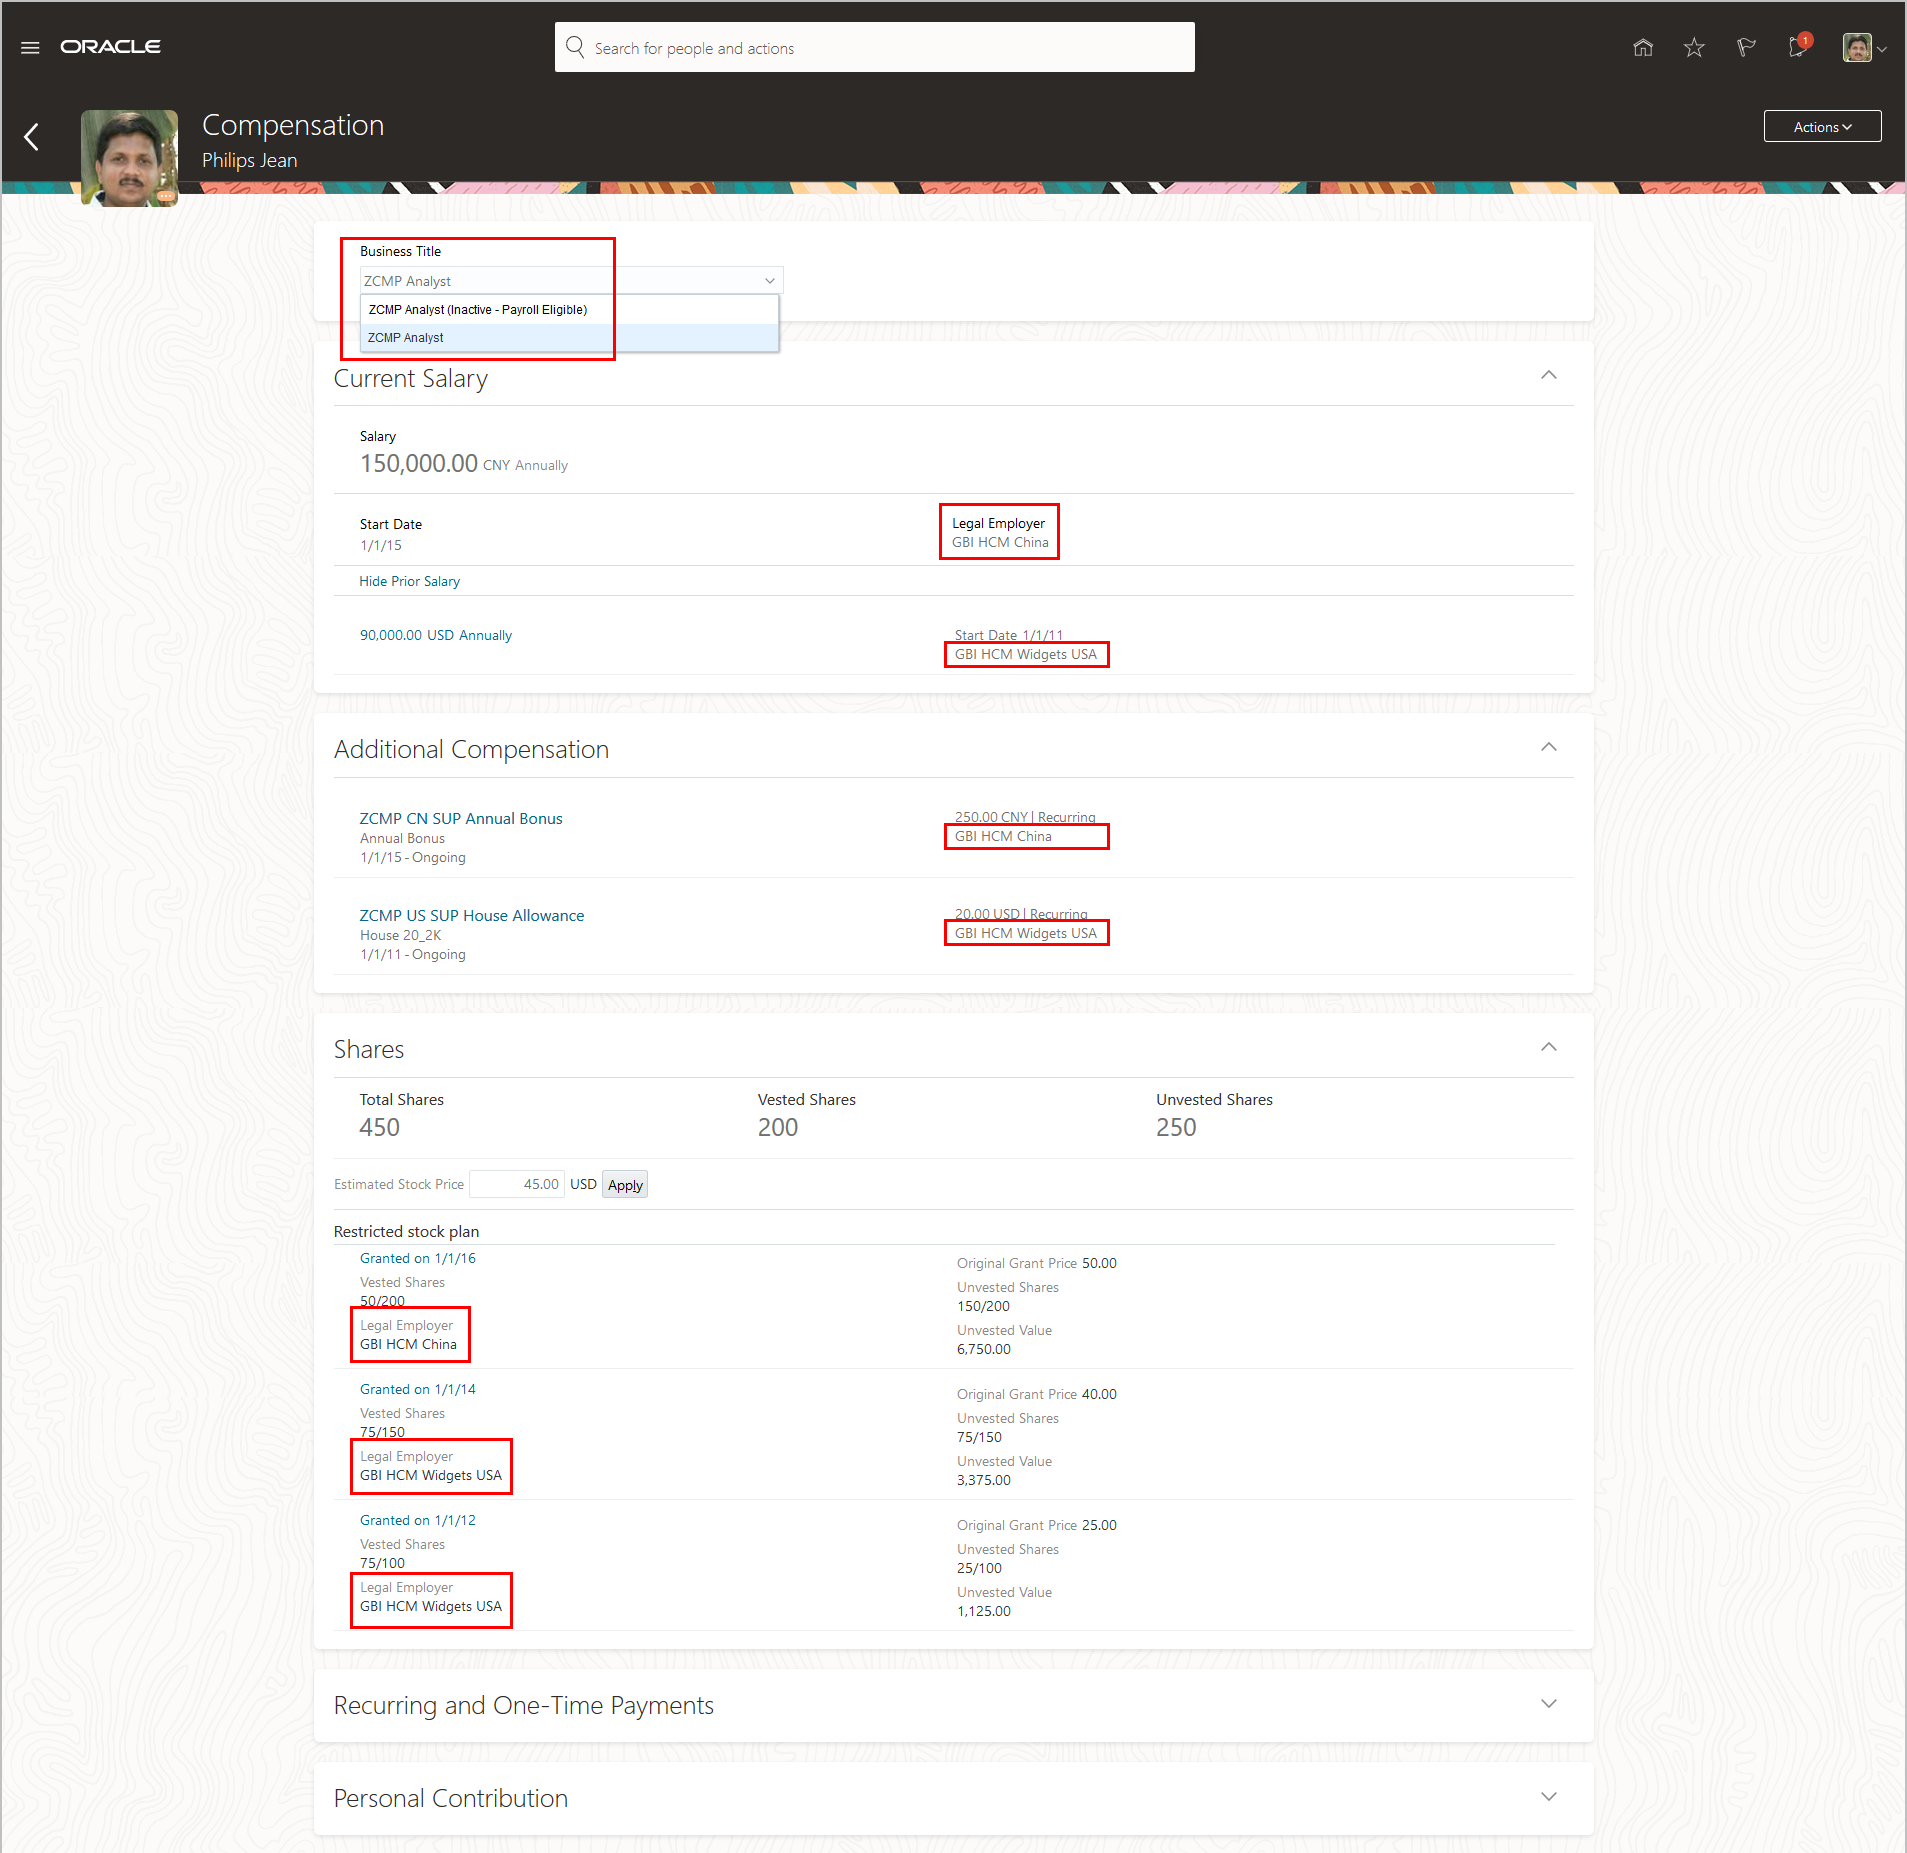Click the Start Date value 1/1/15
1907x1853 pixels.
click(381, 545)
